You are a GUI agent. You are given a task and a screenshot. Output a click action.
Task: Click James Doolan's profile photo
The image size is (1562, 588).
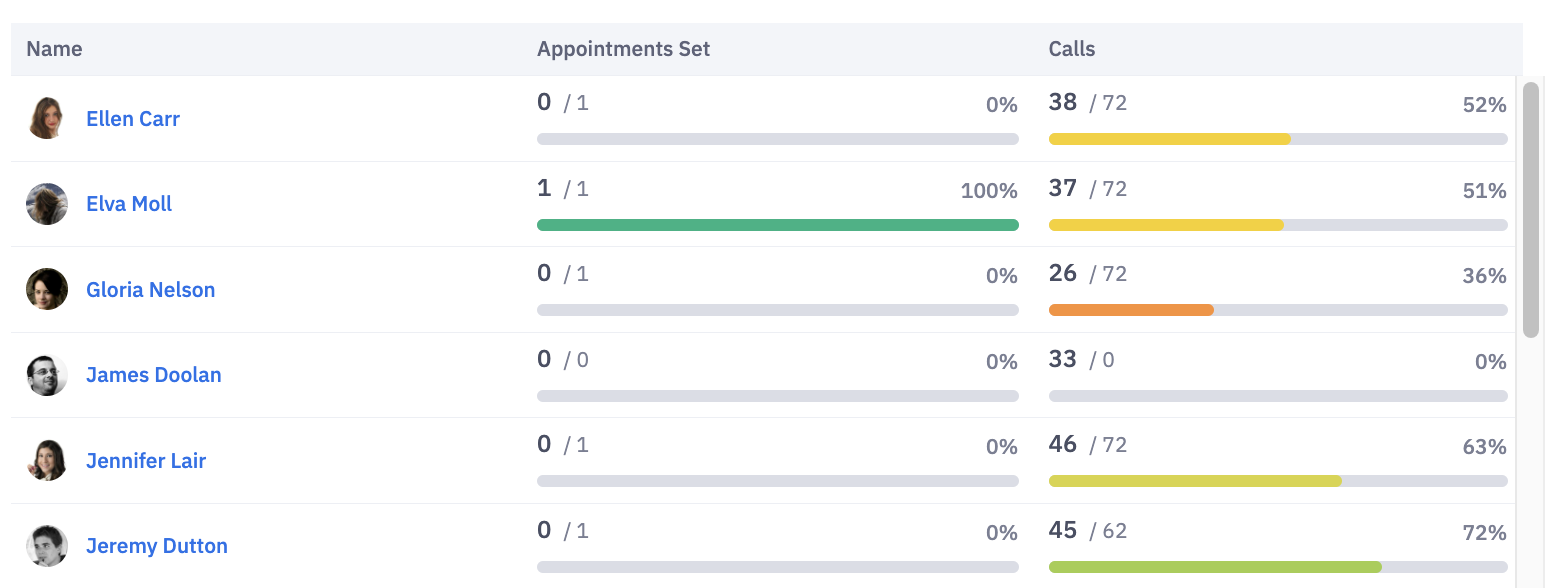click(46, 375)
